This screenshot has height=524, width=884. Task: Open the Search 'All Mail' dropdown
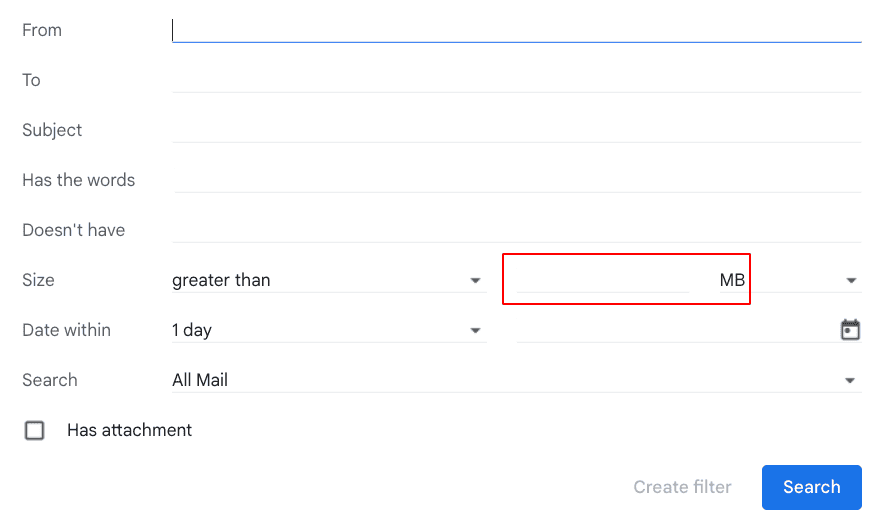[516, 380]
